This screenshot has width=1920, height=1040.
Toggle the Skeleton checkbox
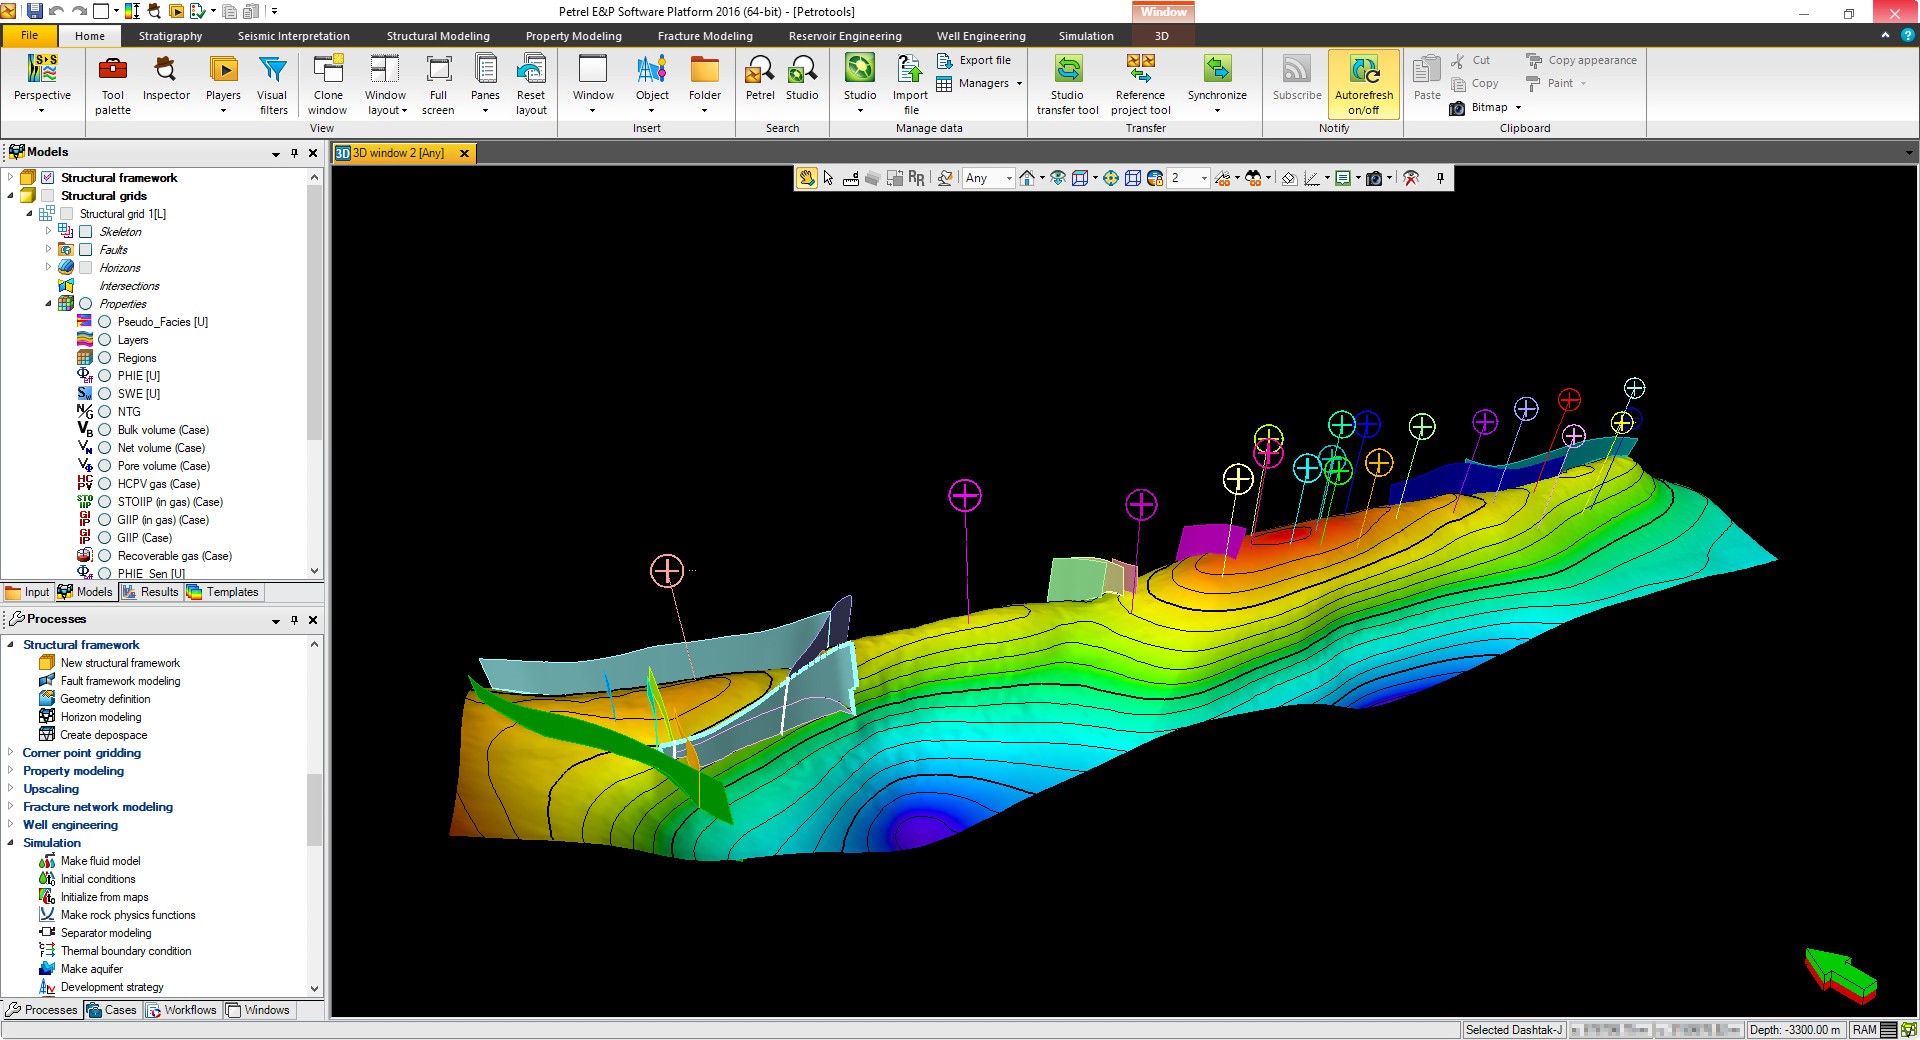85,232
